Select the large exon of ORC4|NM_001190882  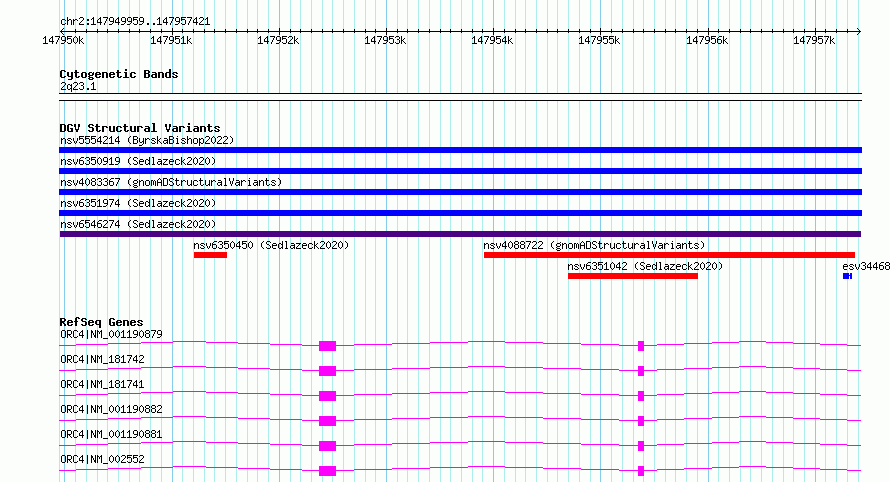[328, 421]
